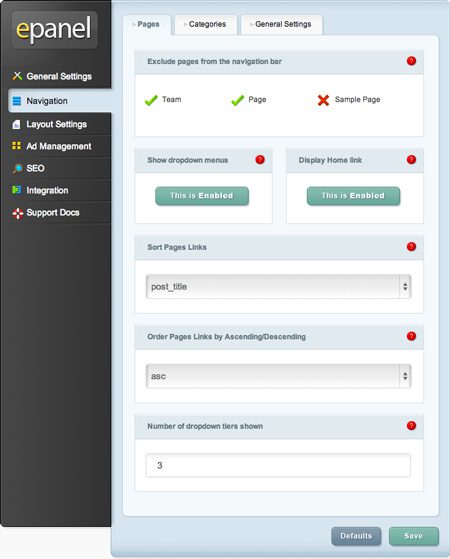450x559 pixels.
Task: Open the asc order dropdown
Action: (278, 376)
